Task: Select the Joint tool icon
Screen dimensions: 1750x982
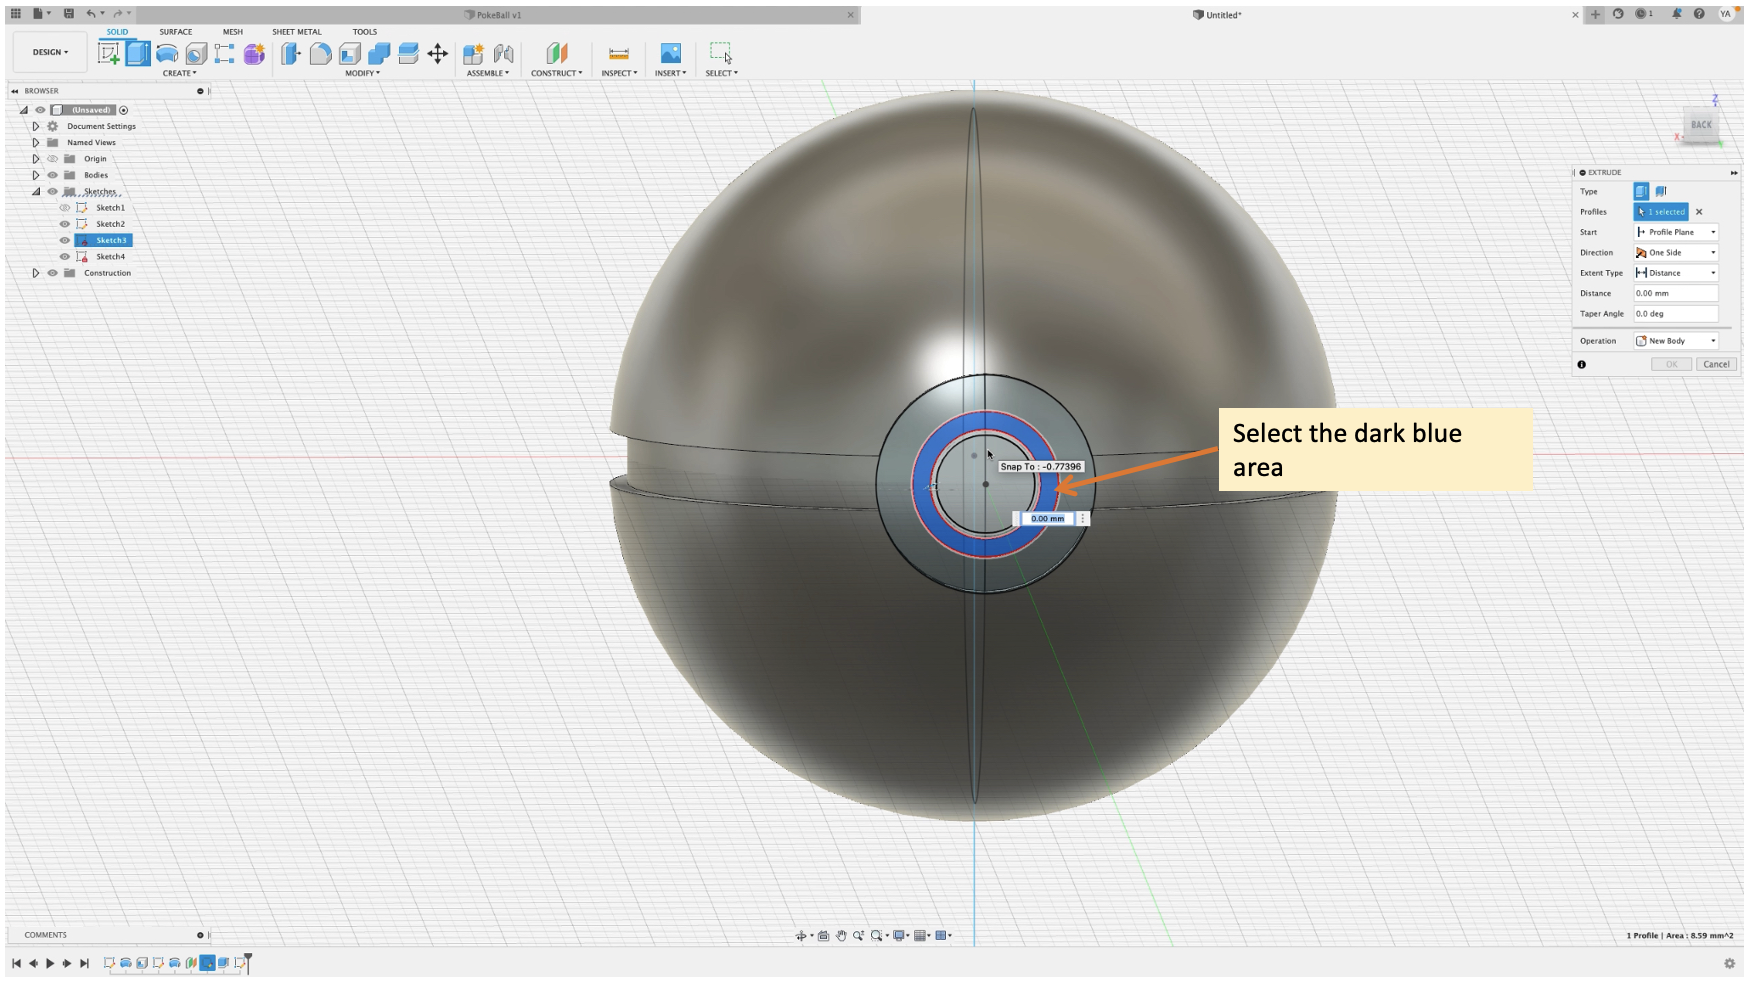Action: tap(503, 53)
